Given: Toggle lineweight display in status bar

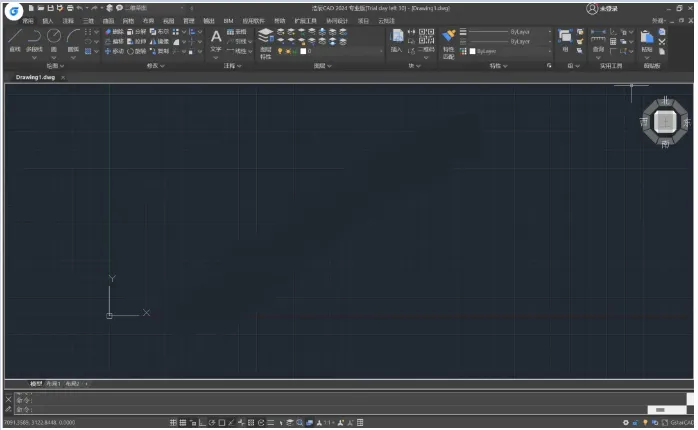Looking at the screenshot, I should [270, 422].
